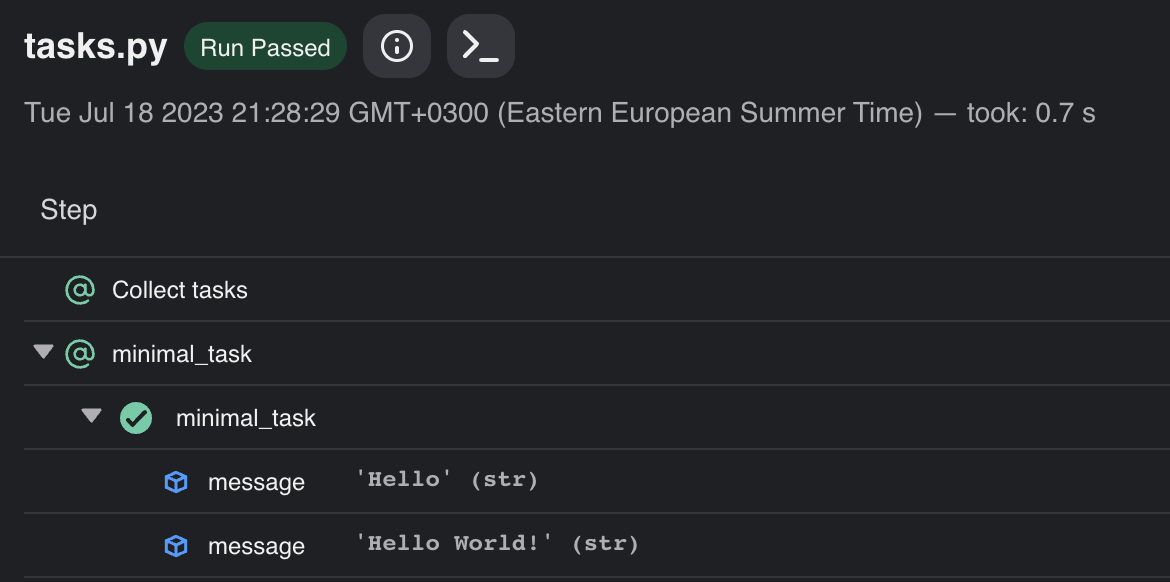The image size is (1170, 582).
Task: Click the @ icon beside top-level minimal_task
Action: (x=80, y=354)
